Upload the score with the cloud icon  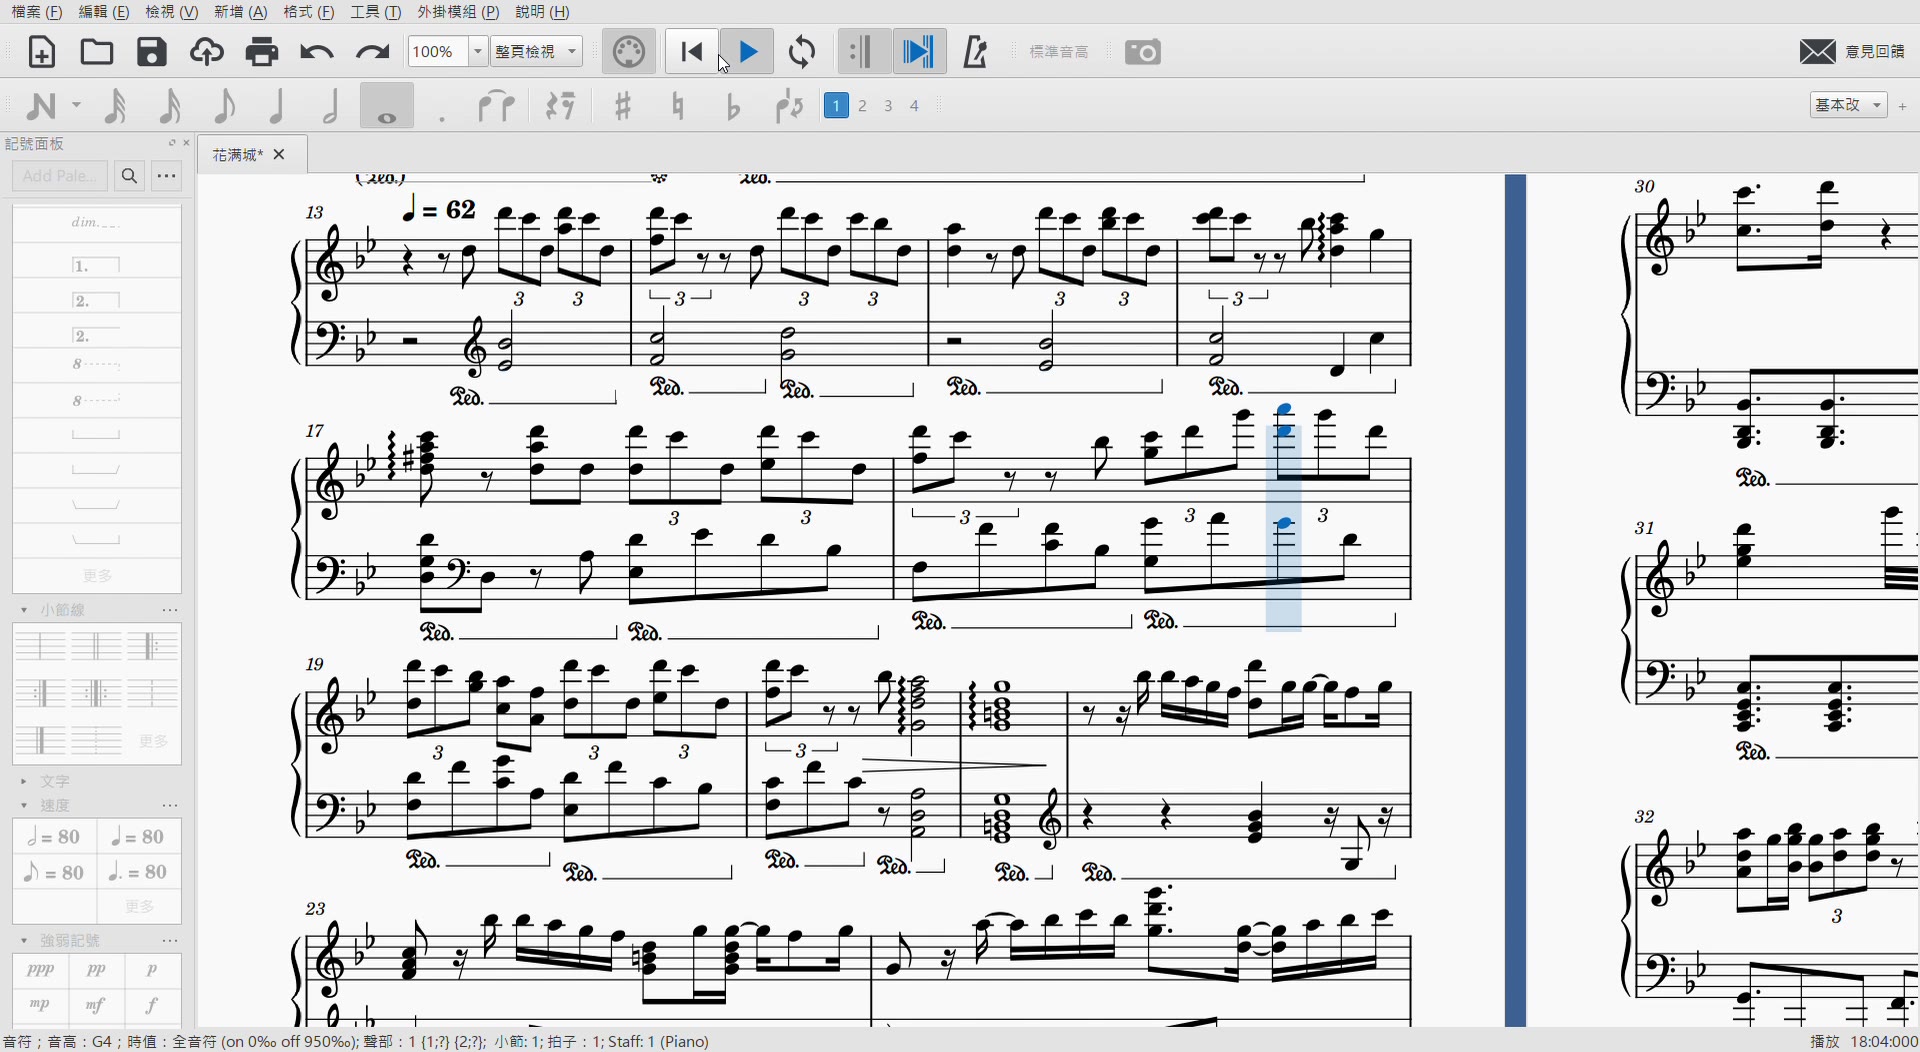pyautogui.click(x=206, y=52)
